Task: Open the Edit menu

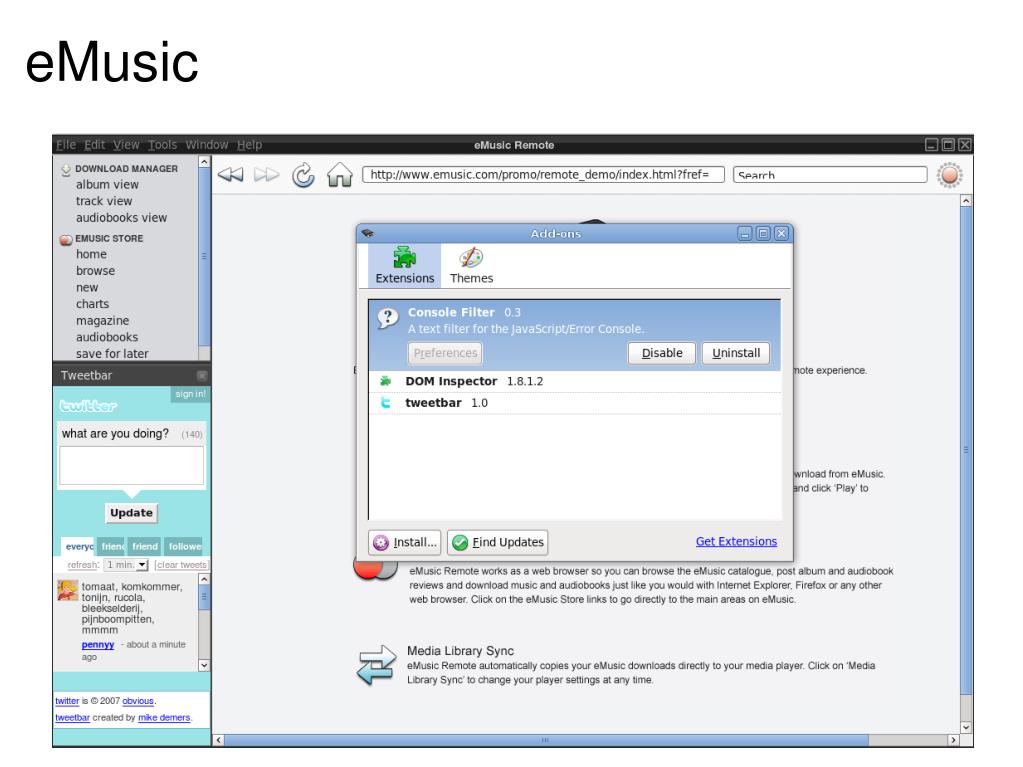Action: coord(95,145)
